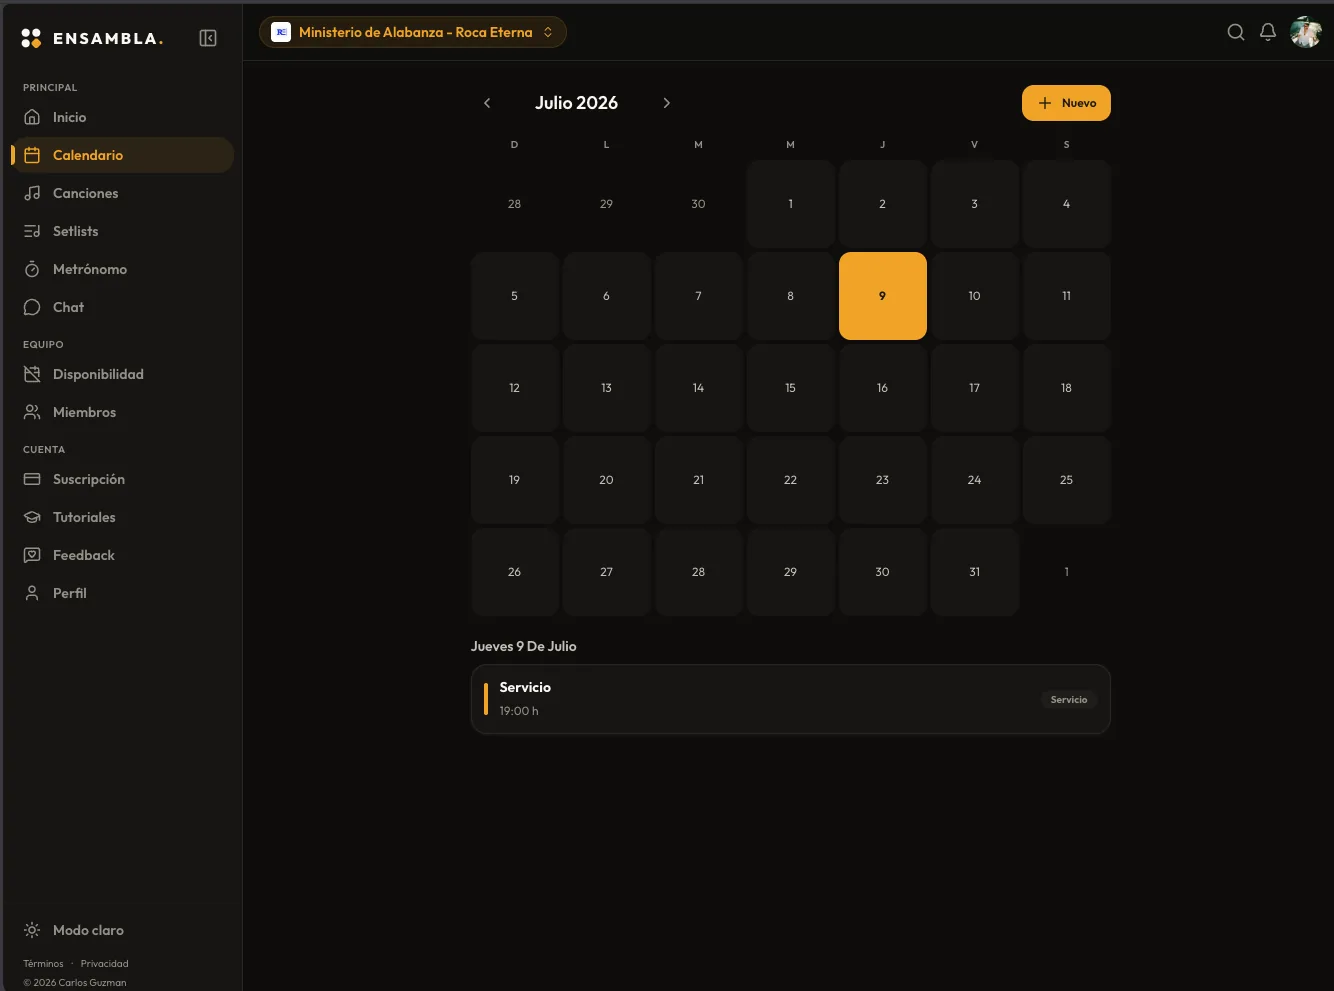Click the Chat bubble icon

(32, 307)
